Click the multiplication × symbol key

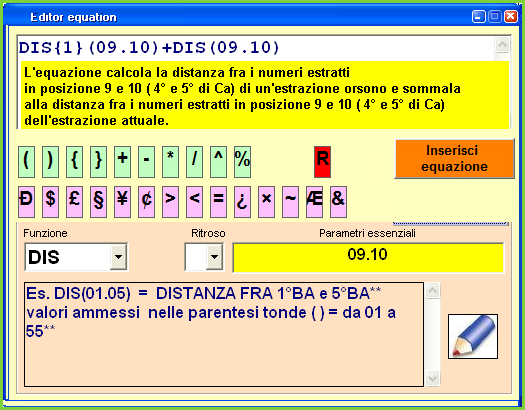267,202
